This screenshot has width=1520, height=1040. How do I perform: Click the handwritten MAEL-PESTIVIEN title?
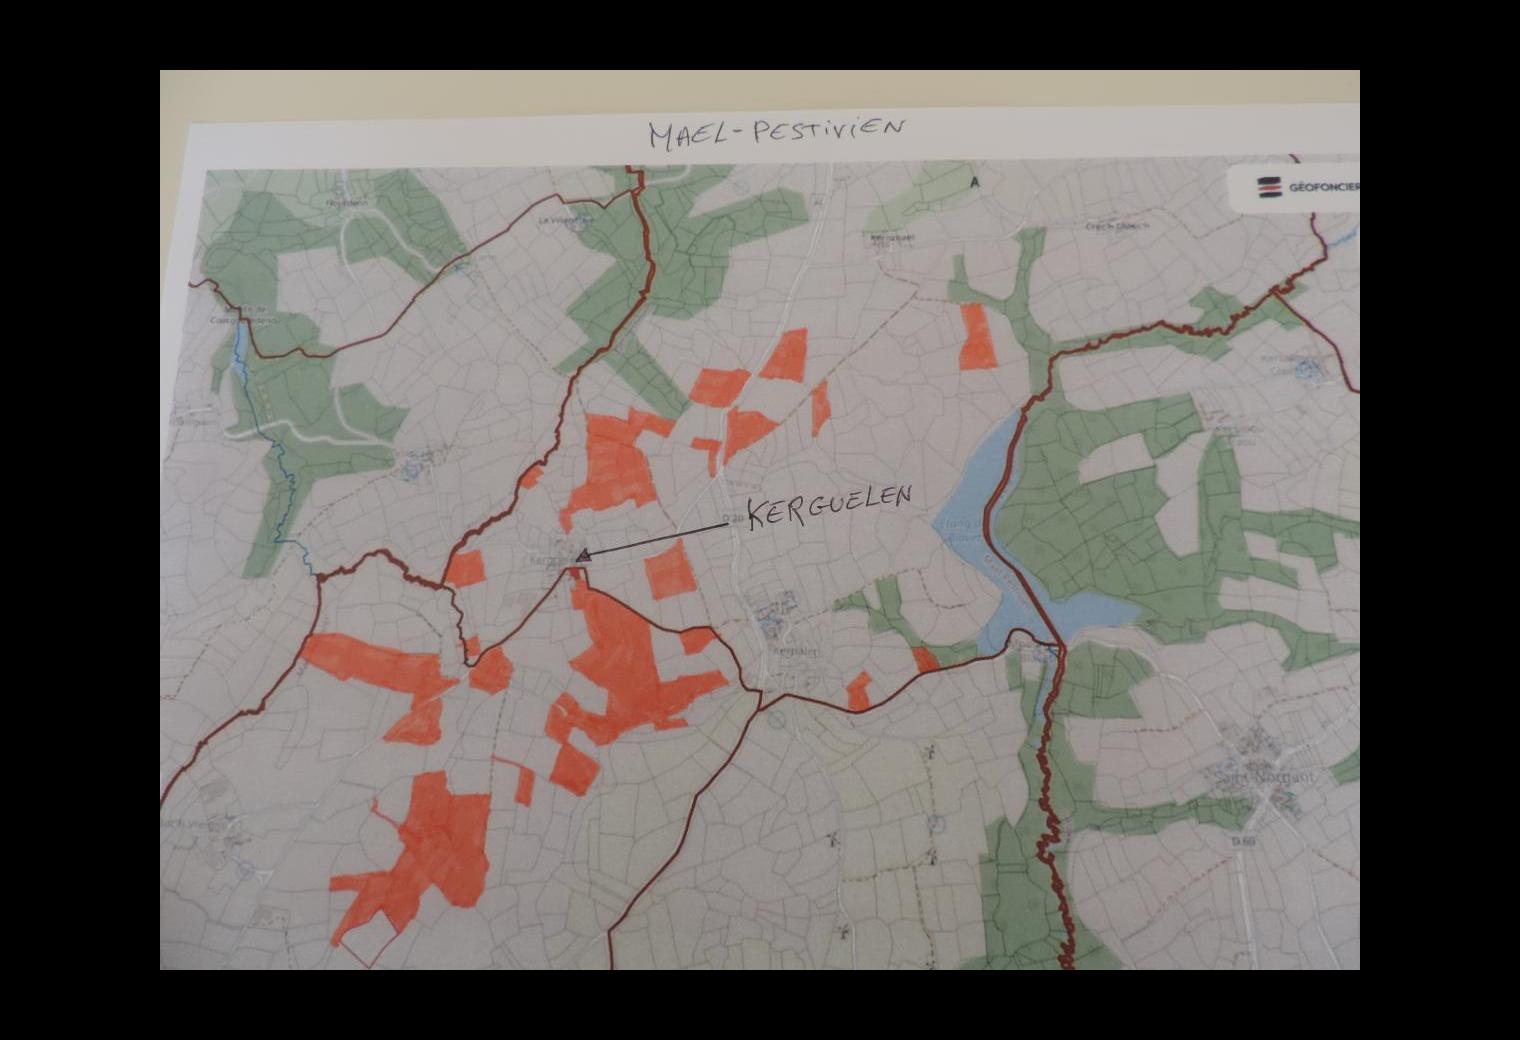(x=776, y=131)
